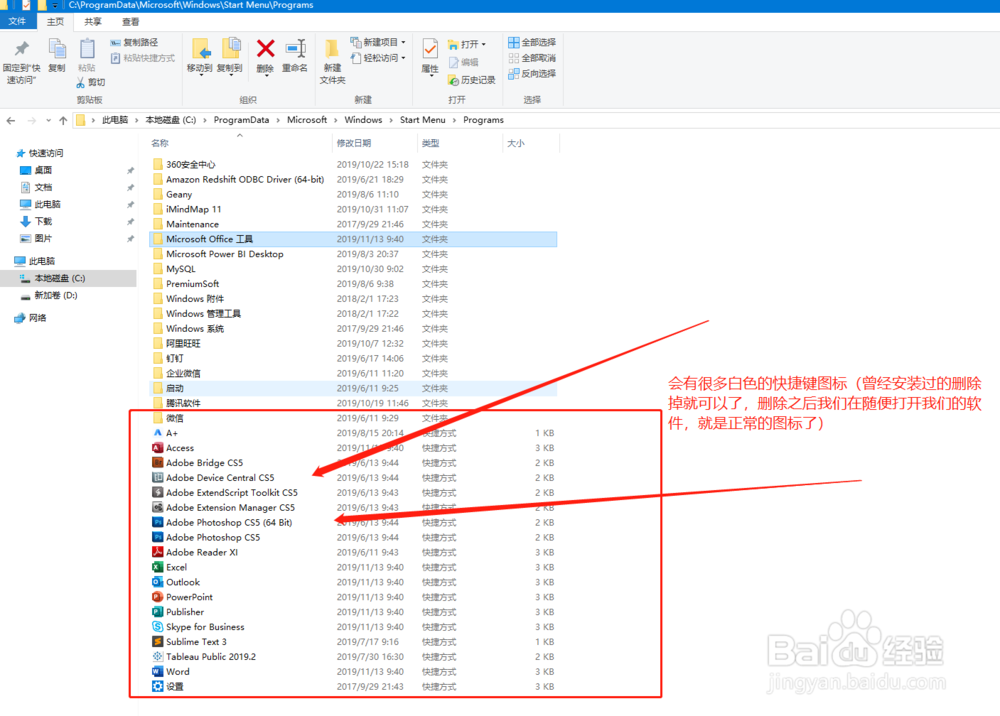
Task: Click the Pin to Quick access ribbon icon
Action: [22, 48]
